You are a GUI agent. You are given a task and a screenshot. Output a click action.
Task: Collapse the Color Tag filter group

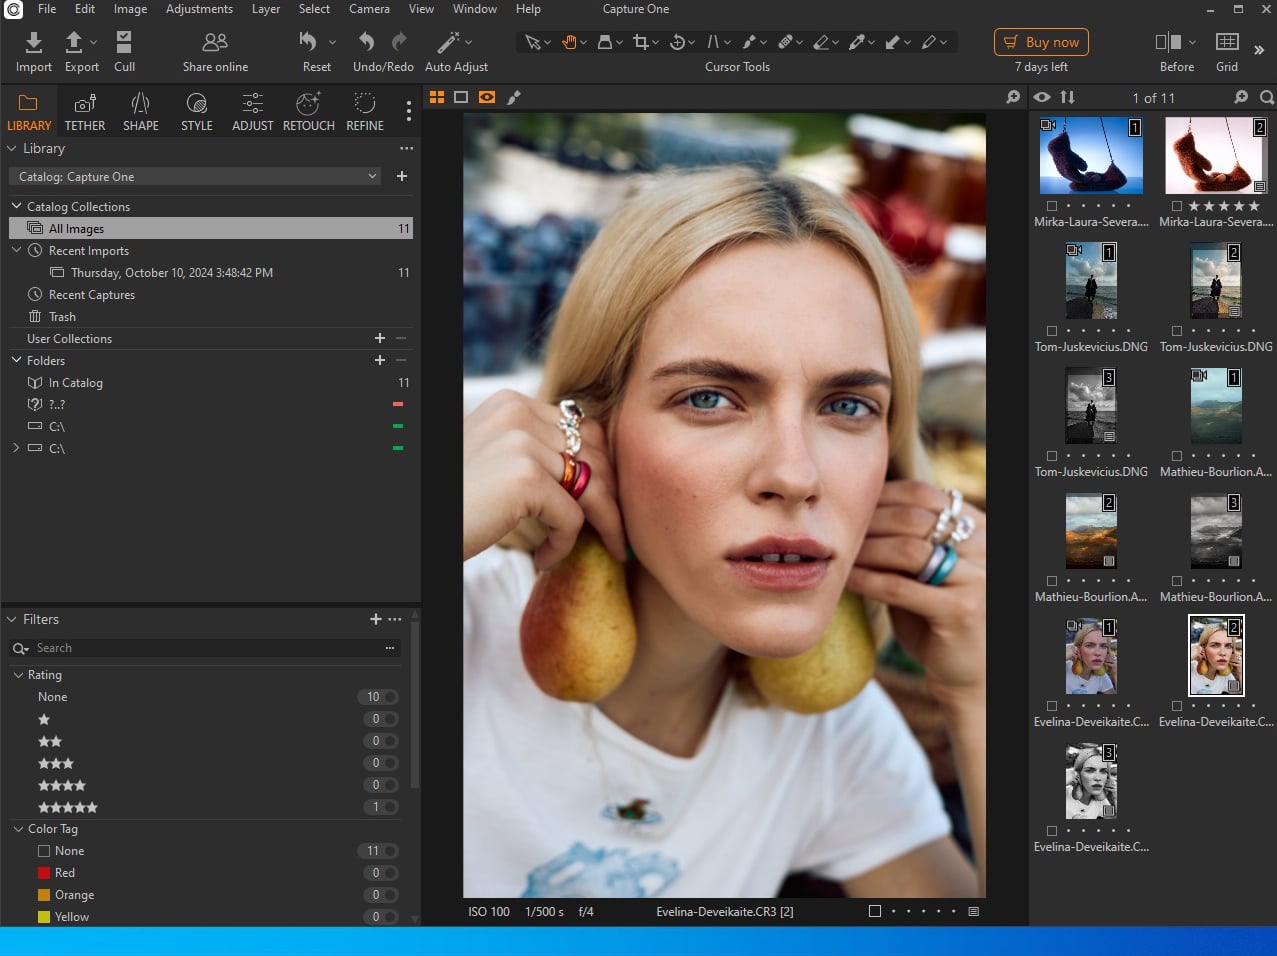coord(18,829)
